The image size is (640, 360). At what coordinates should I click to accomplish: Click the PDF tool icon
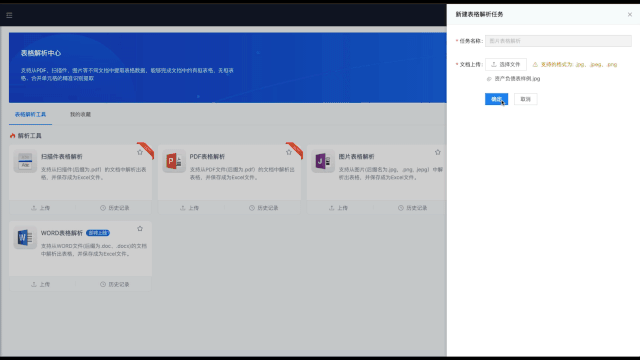(174, 161)
